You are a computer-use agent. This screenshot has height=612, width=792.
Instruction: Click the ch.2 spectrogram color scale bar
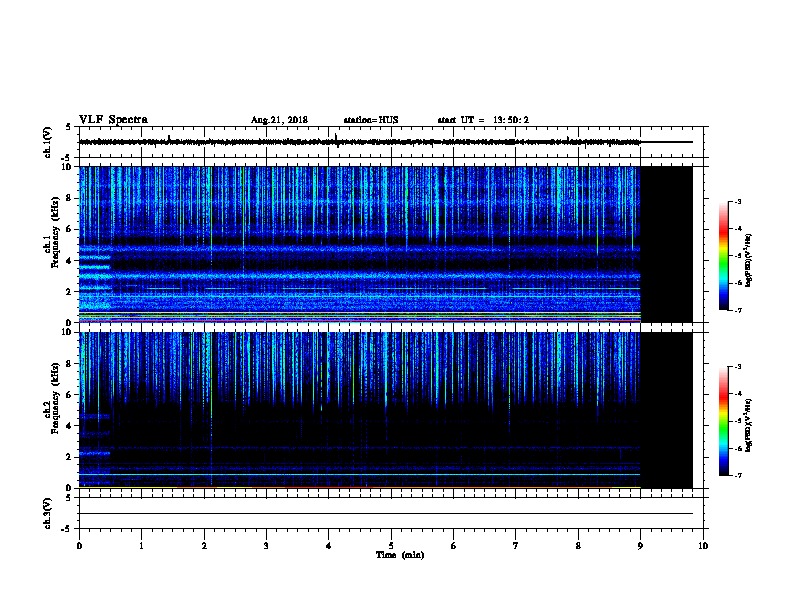tap(723, 421)
